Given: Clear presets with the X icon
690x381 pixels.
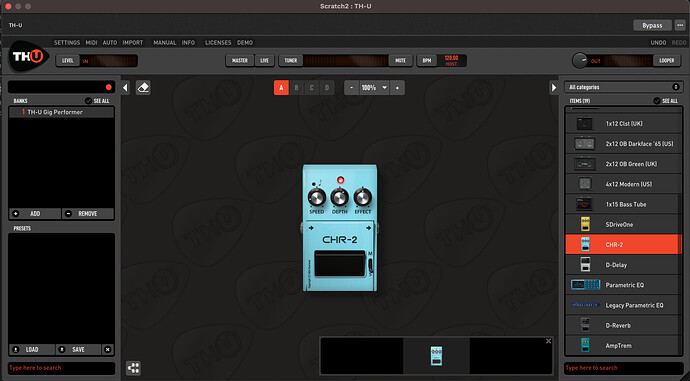Looking at the screenshot, I should coord(107,349).
